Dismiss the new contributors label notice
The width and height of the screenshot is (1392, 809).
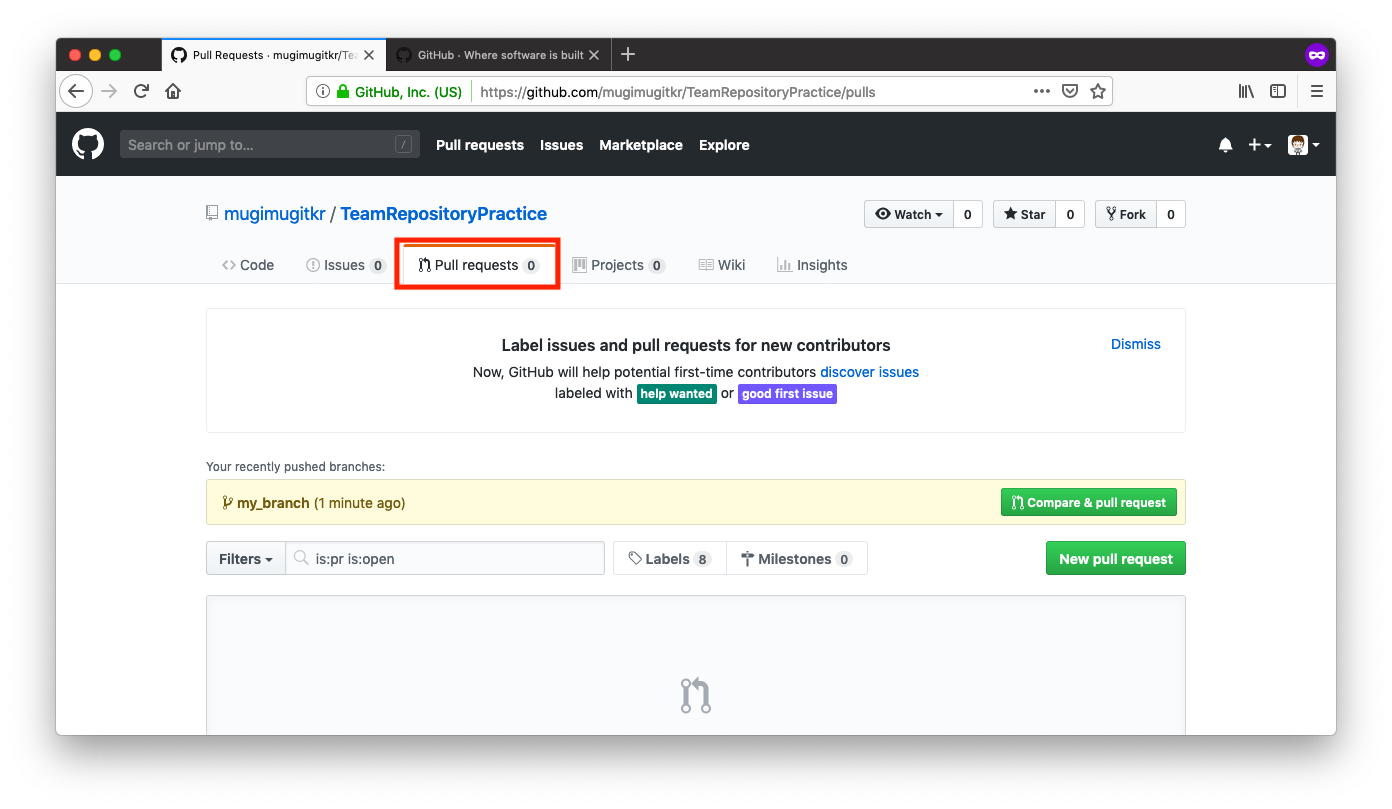(1136, 344)
